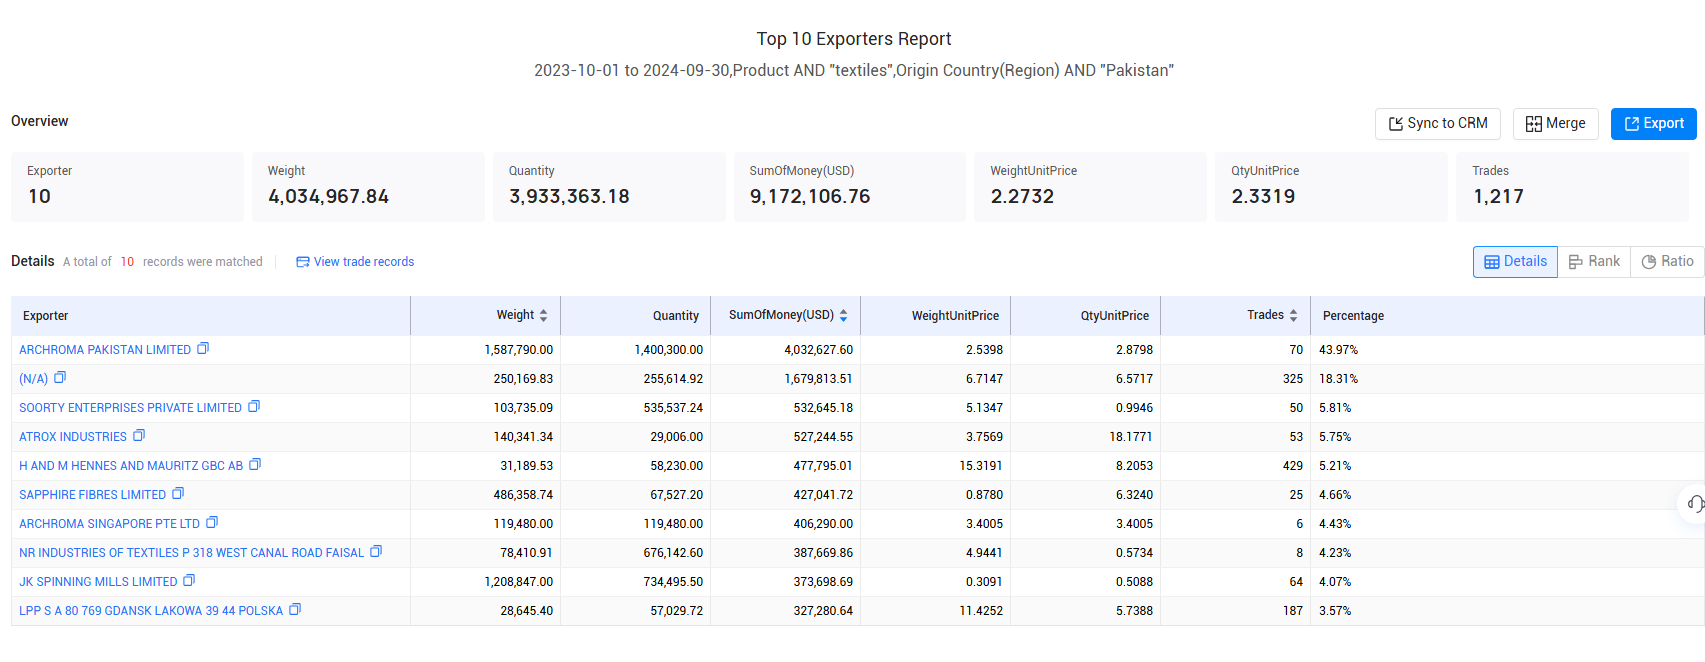Click copy icon next to ATROX INDUSTRIES
This screenshot has height=662, width=1705.
[139, 436]
